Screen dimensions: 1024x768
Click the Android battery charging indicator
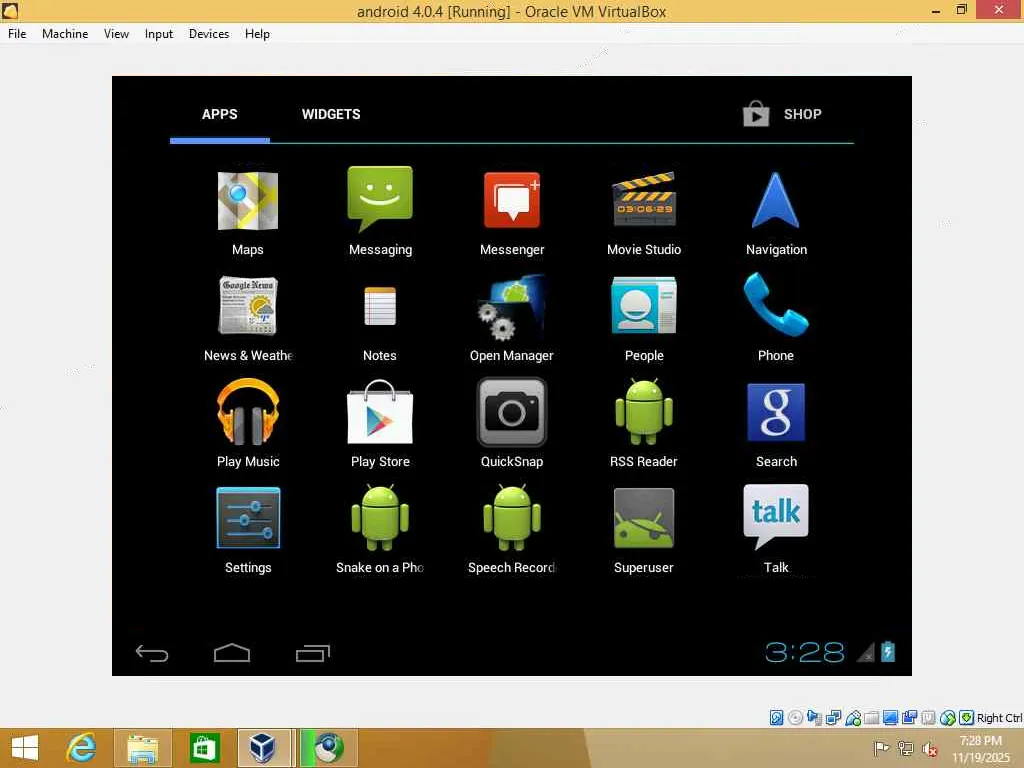point(888,651)
